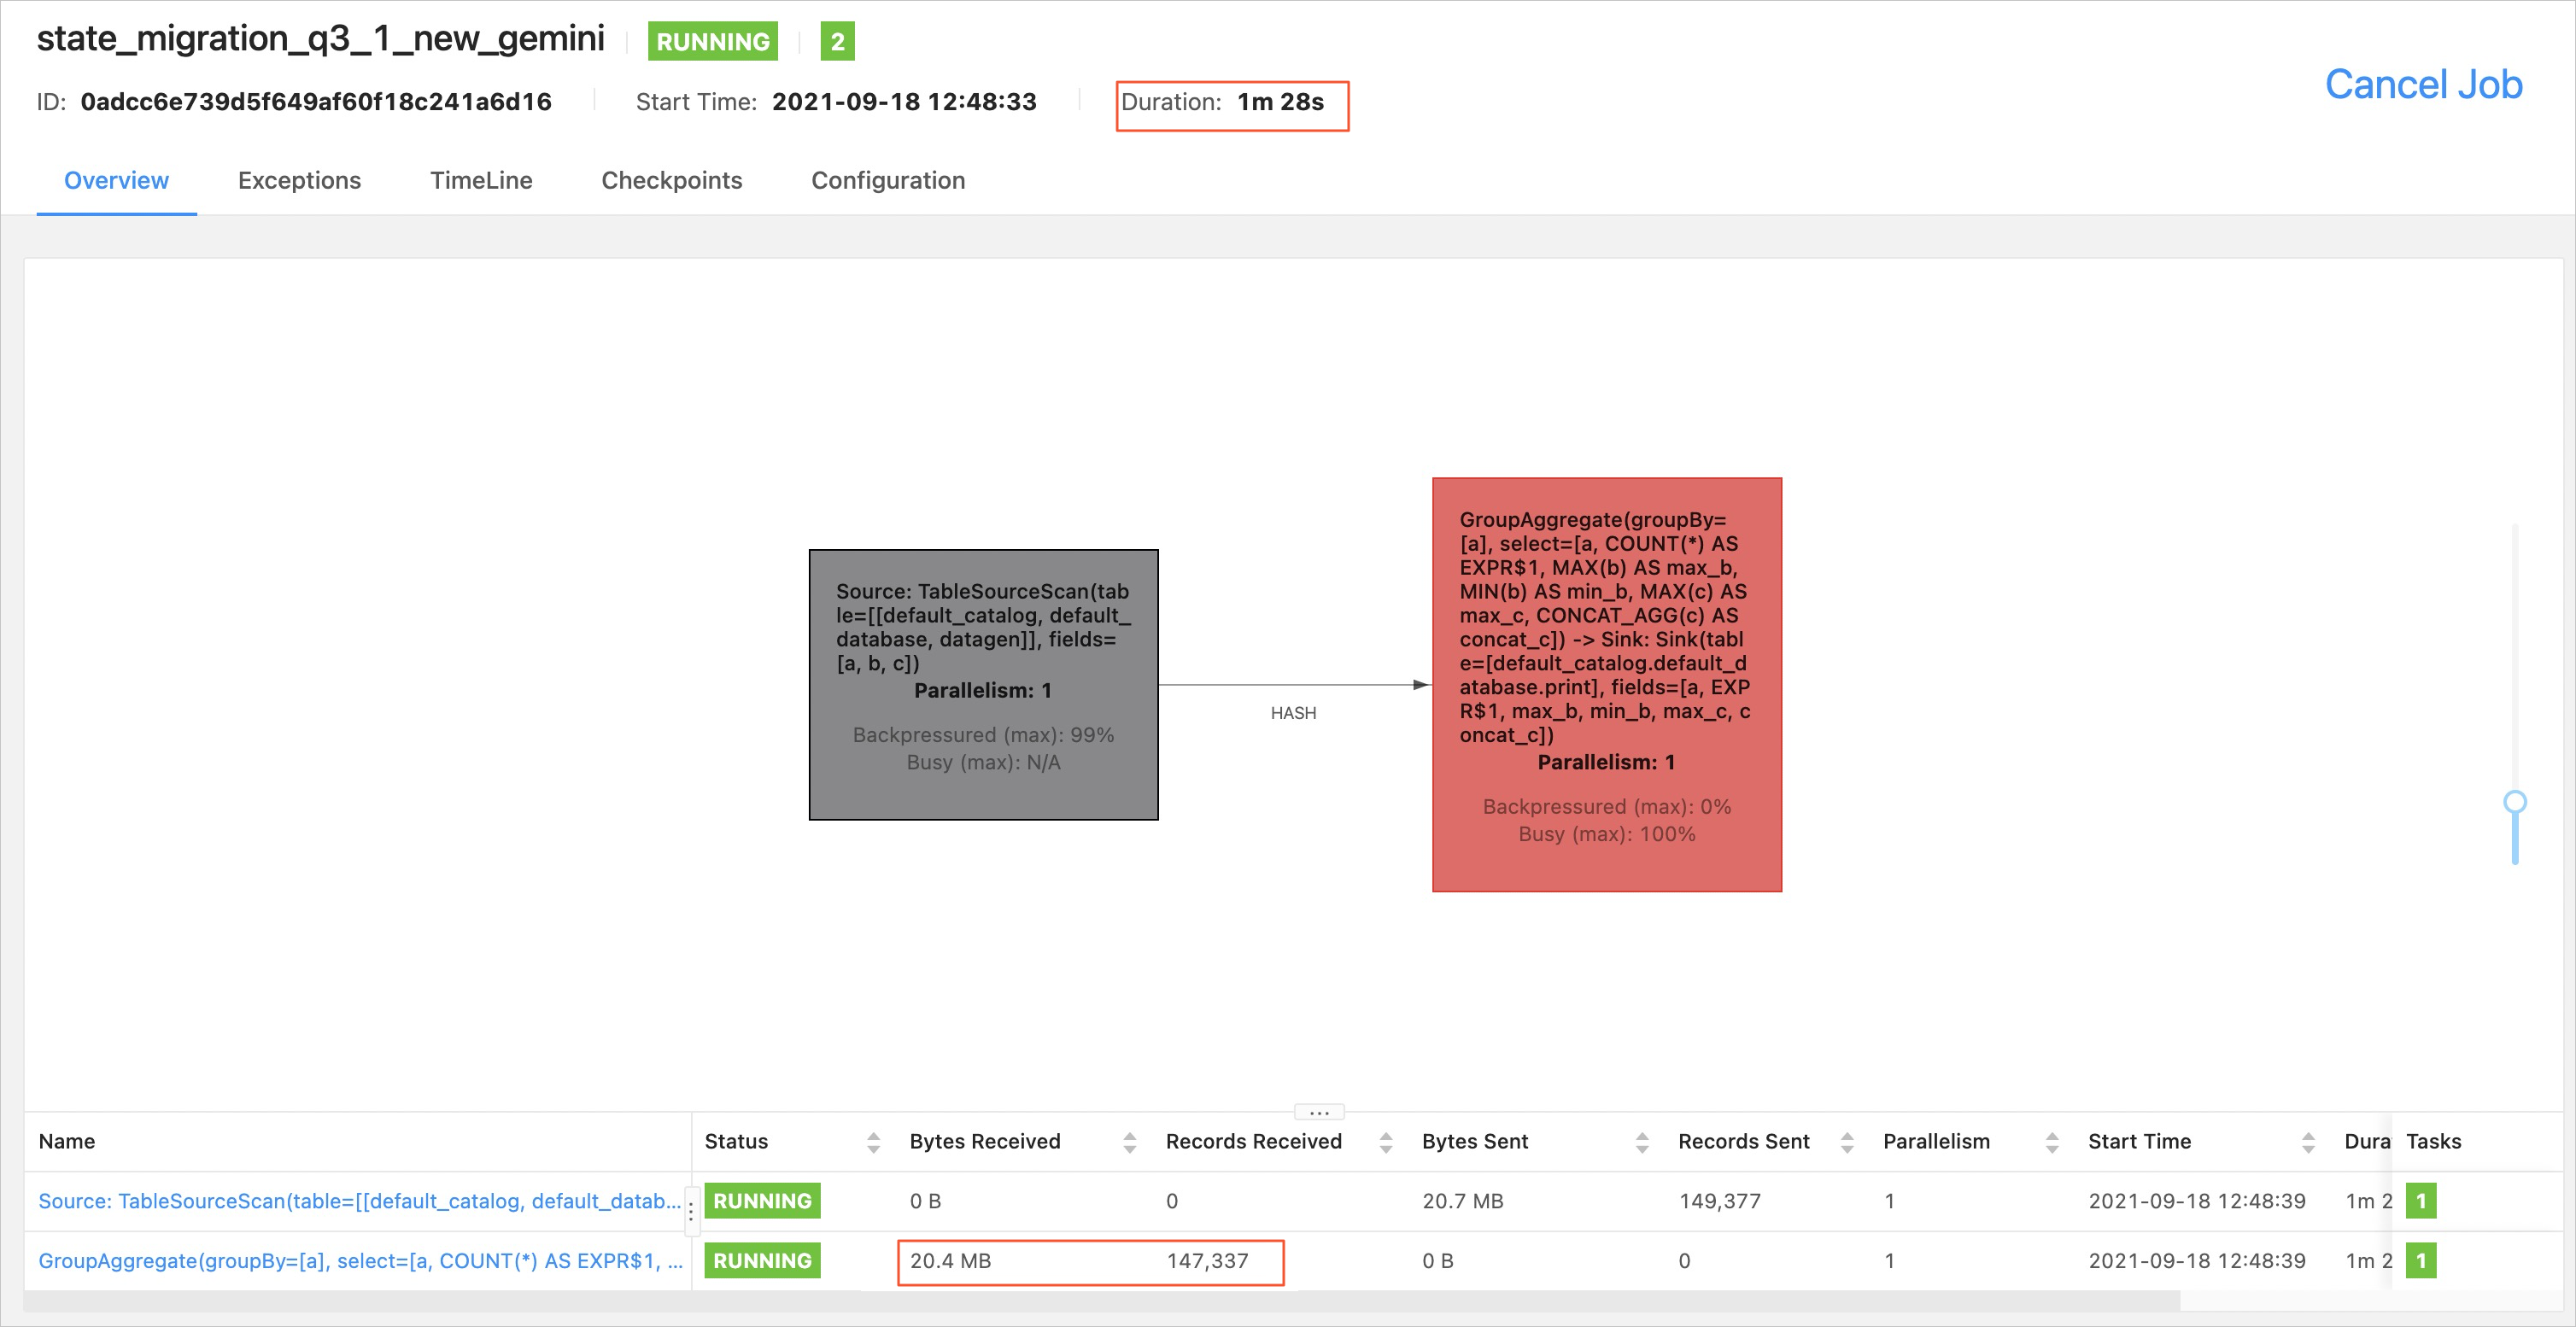Sort by Parallelism column arrows

[2051, 1142]
